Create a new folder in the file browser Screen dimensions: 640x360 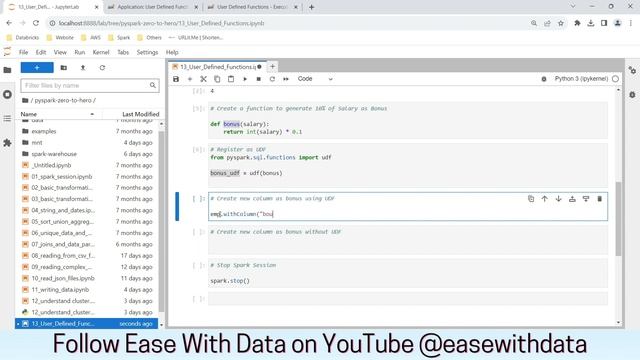click(x=64, y=68)
